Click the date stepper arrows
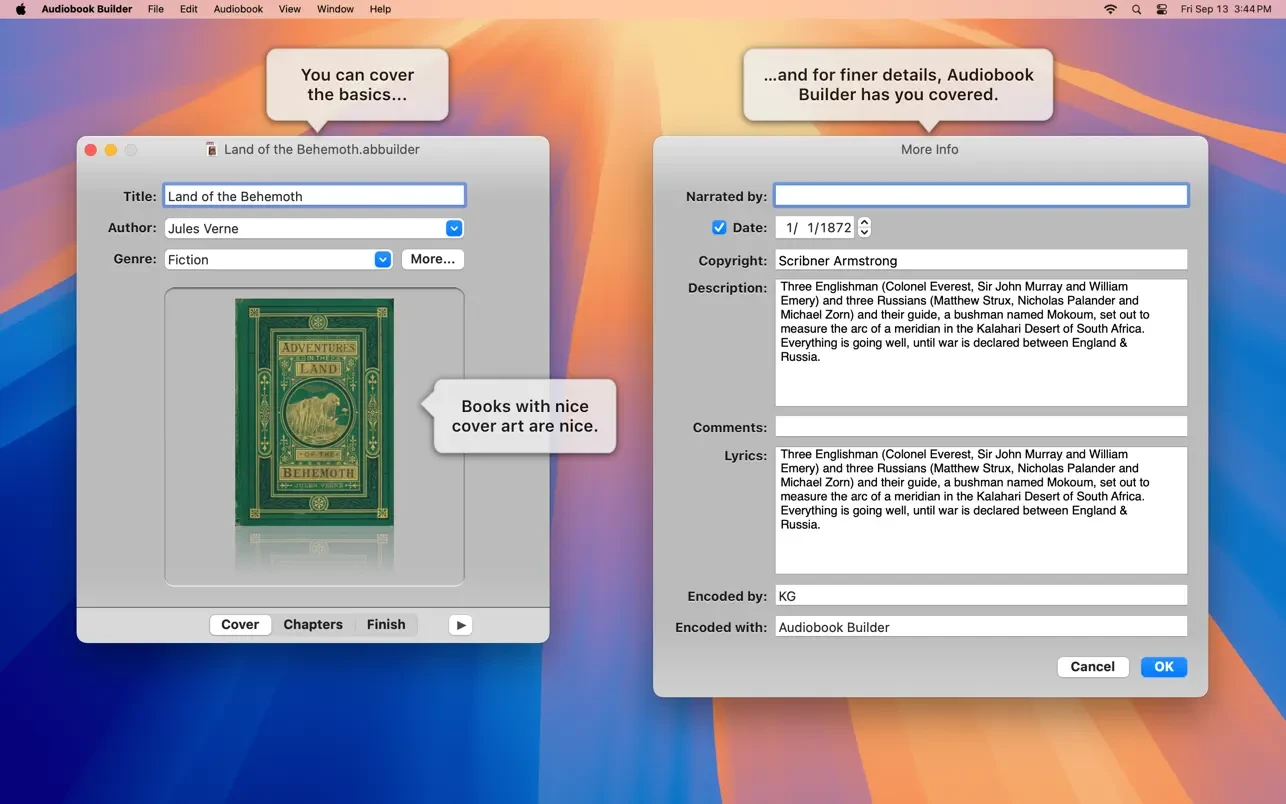The height and width of the screenshot is (804, 1286). [x=865, y=227]
